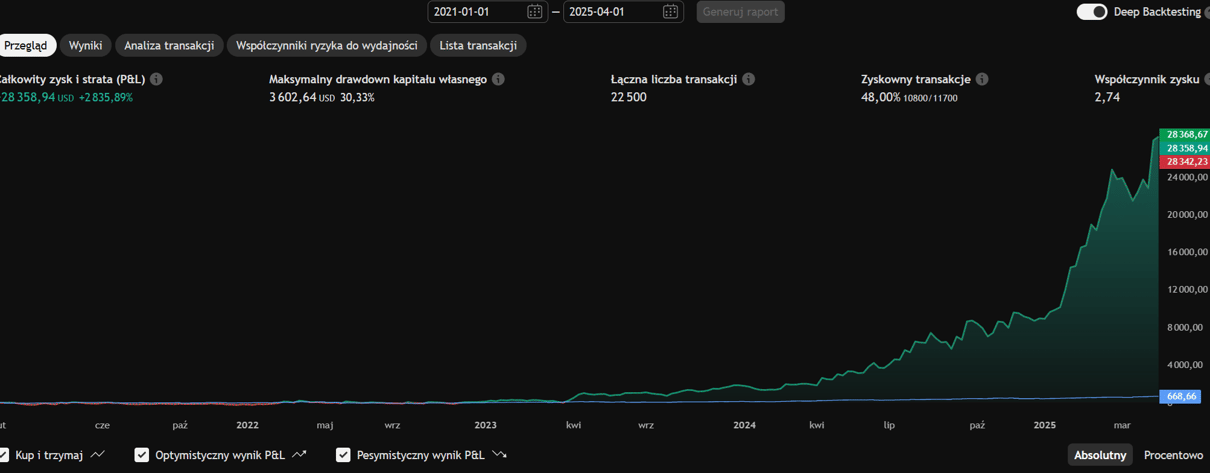1210x473 pixels.
Task: Click the 48,00% profitable trades value
Action: [x=881, y=97]
